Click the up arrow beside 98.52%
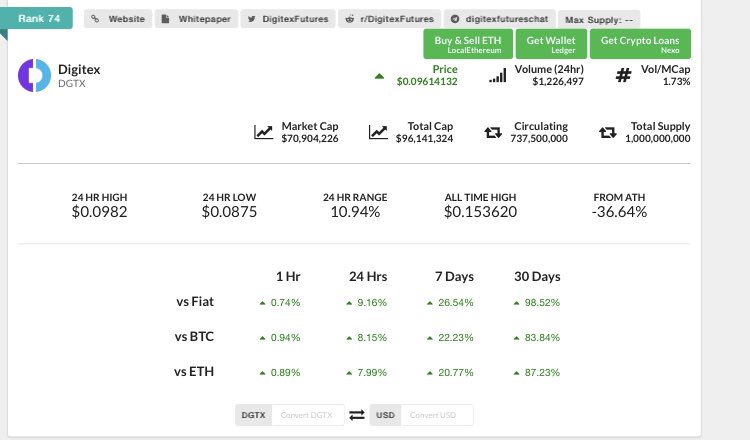Viewport: 750px width, 440px height. [516, 303]
